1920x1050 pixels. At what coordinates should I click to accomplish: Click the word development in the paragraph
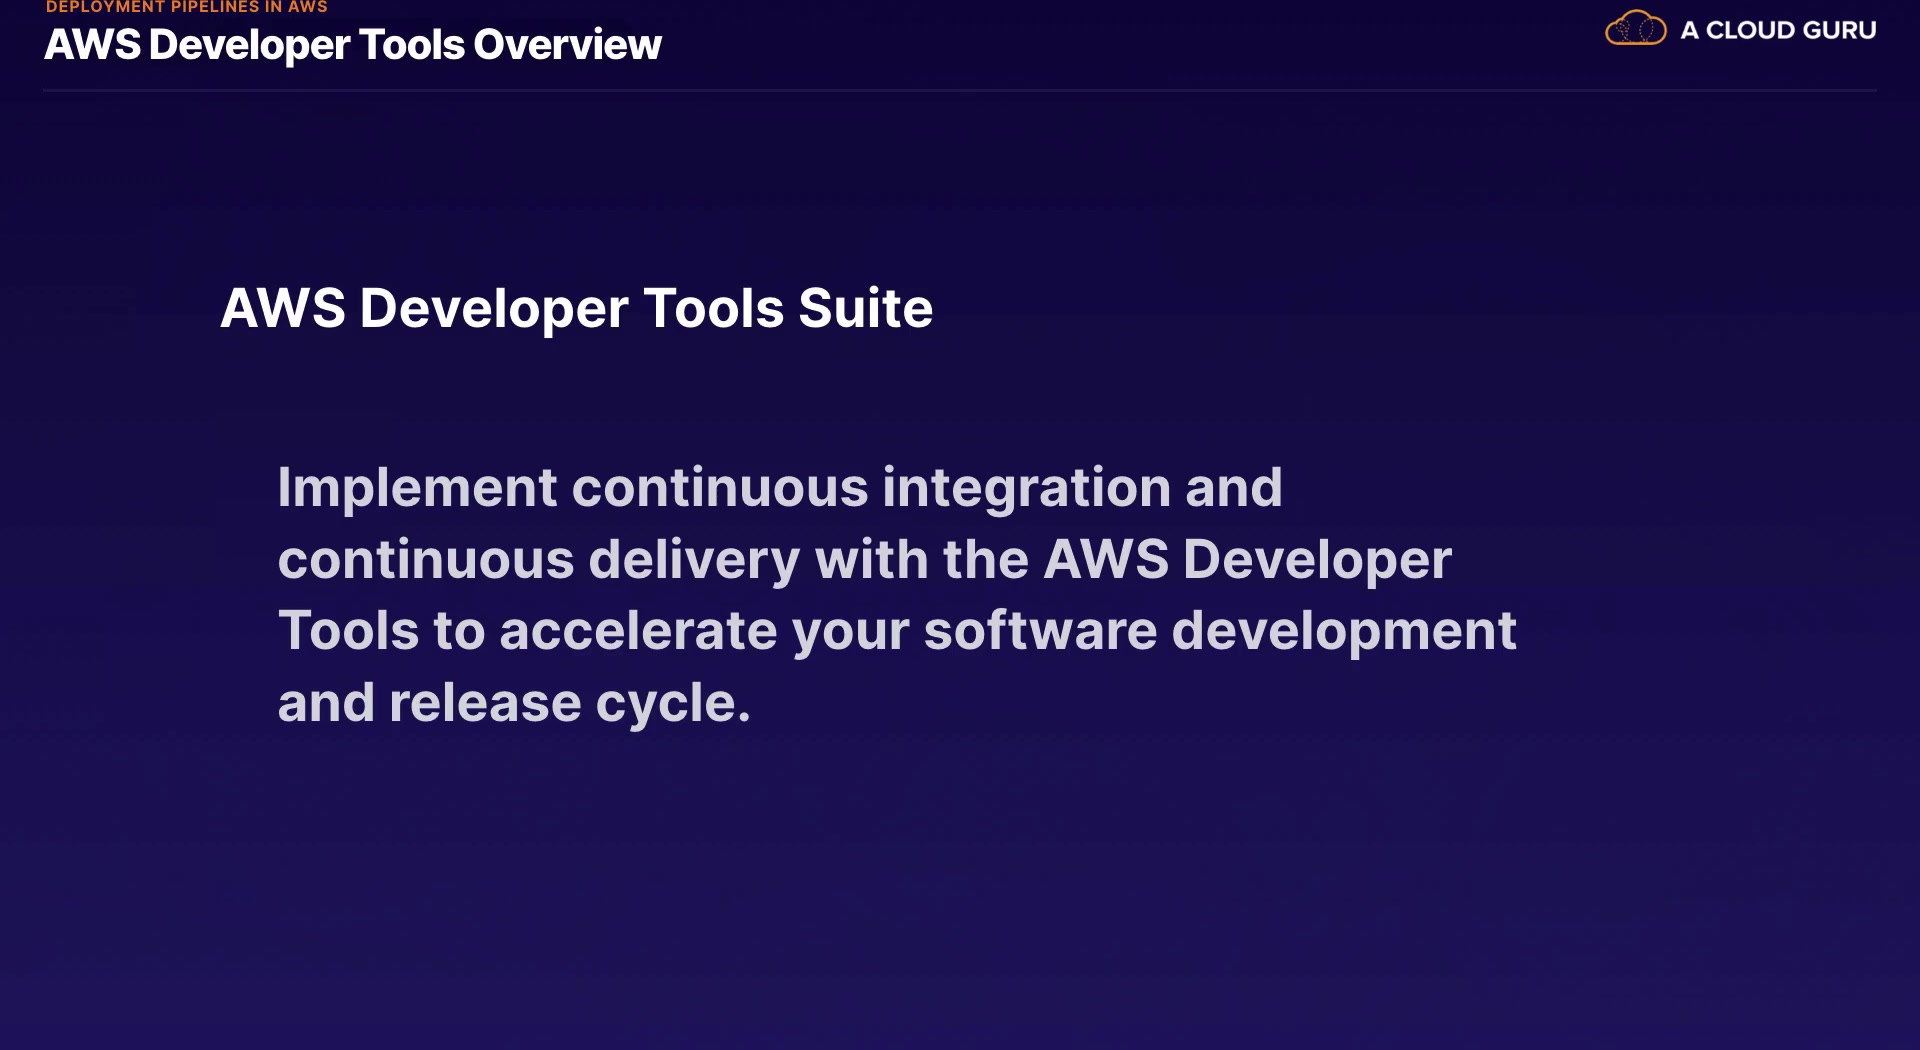[x=1344, y=632]
